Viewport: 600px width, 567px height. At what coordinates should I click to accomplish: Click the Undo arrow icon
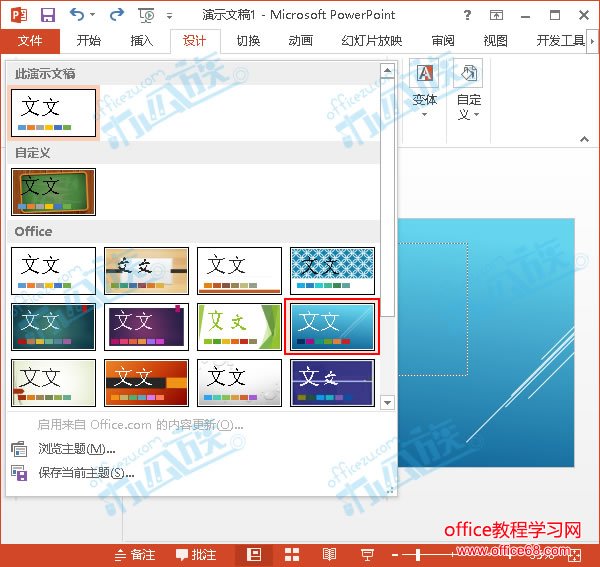pos(77,15)
